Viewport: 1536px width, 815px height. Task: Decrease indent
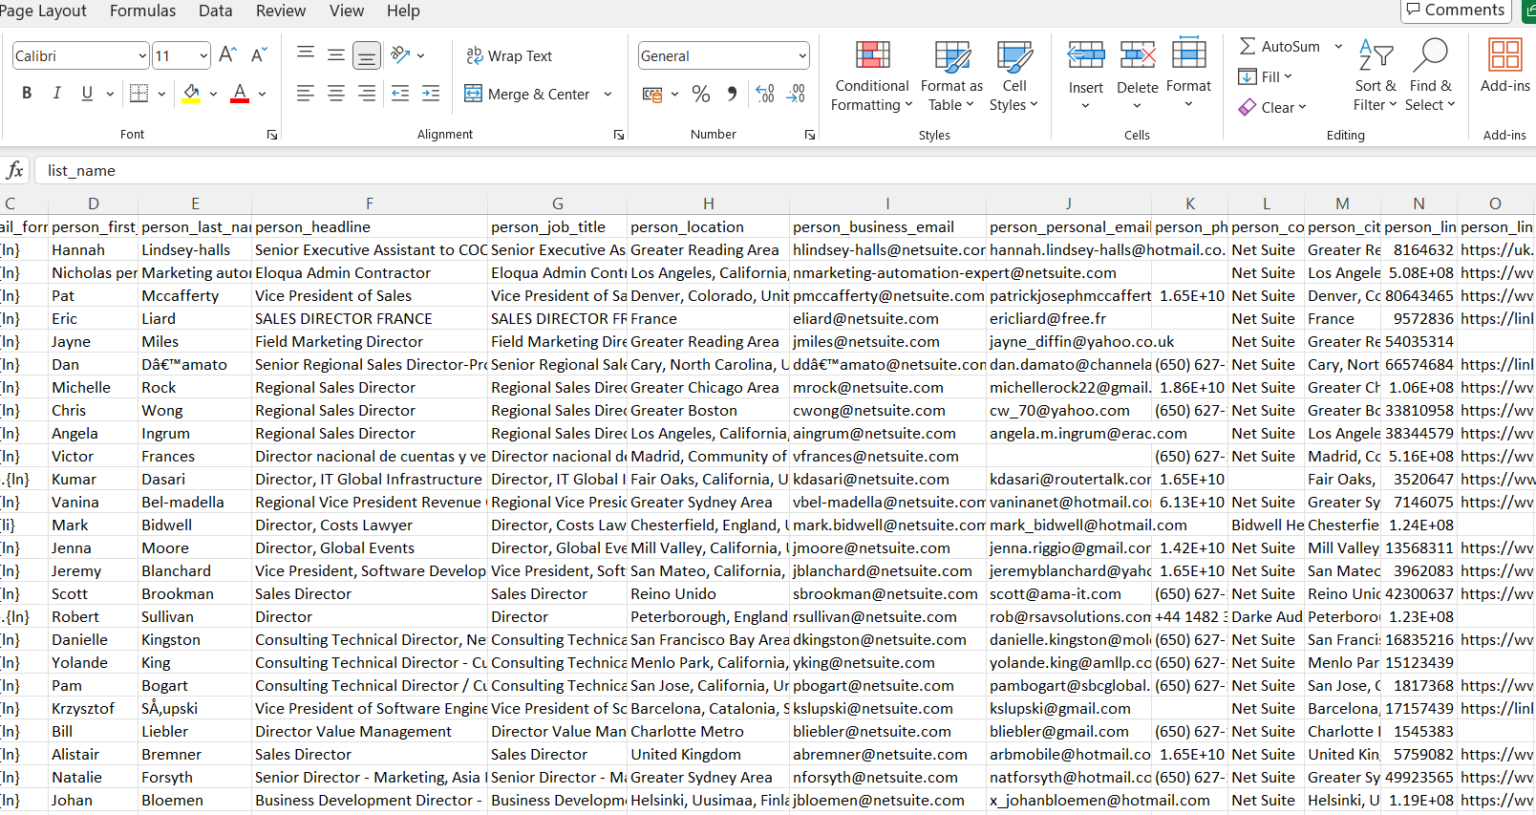400,93
